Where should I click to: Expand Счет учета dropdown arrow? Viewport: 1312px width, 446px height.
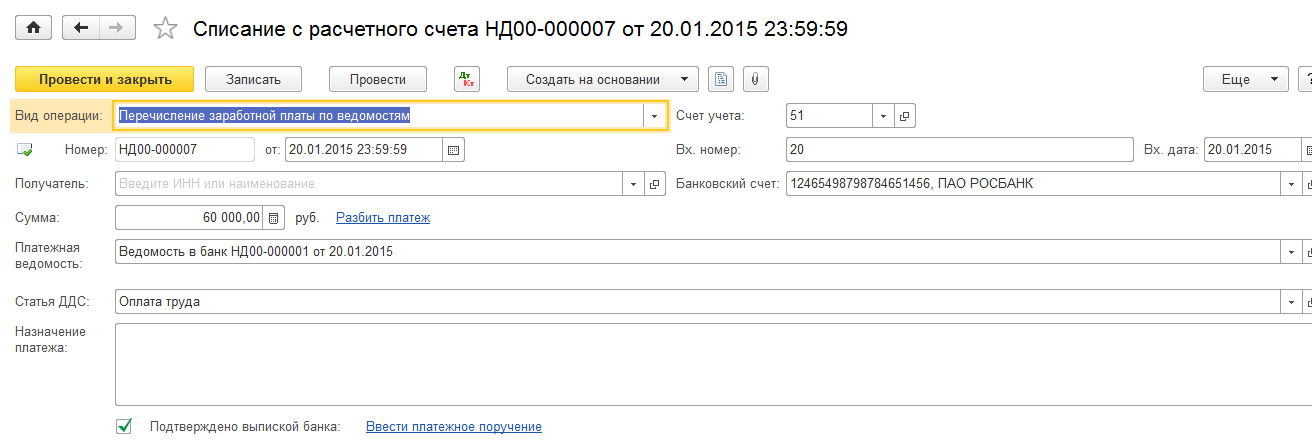[883, 116]
